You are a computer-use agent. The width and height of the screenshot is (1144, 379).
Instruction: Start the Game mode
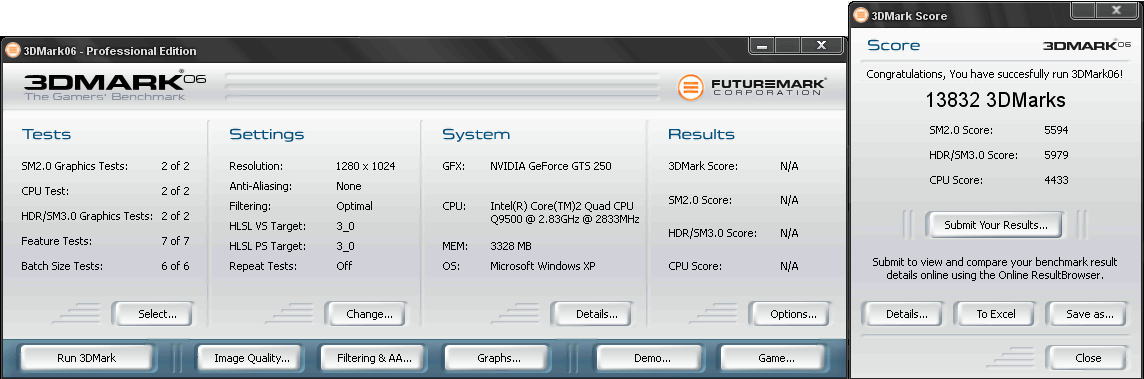776,358
